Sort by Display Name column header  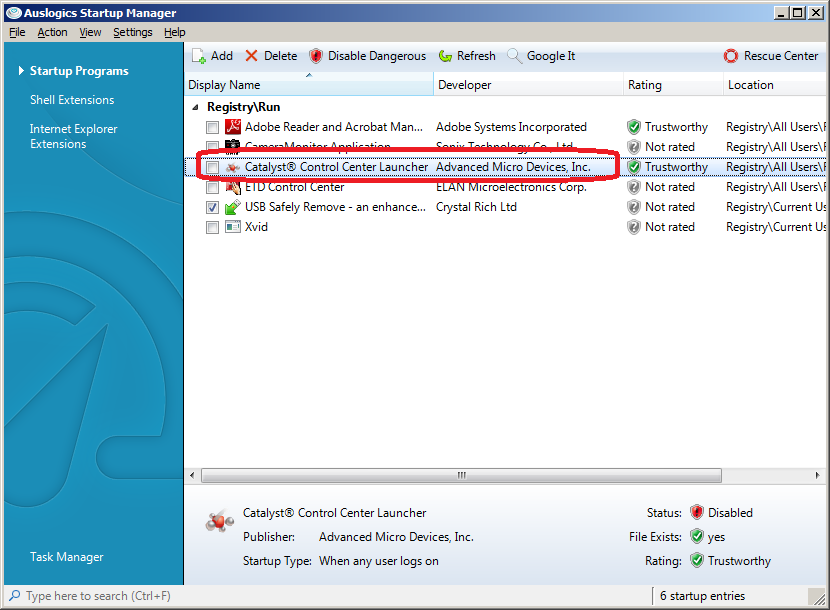coord(309,85)
